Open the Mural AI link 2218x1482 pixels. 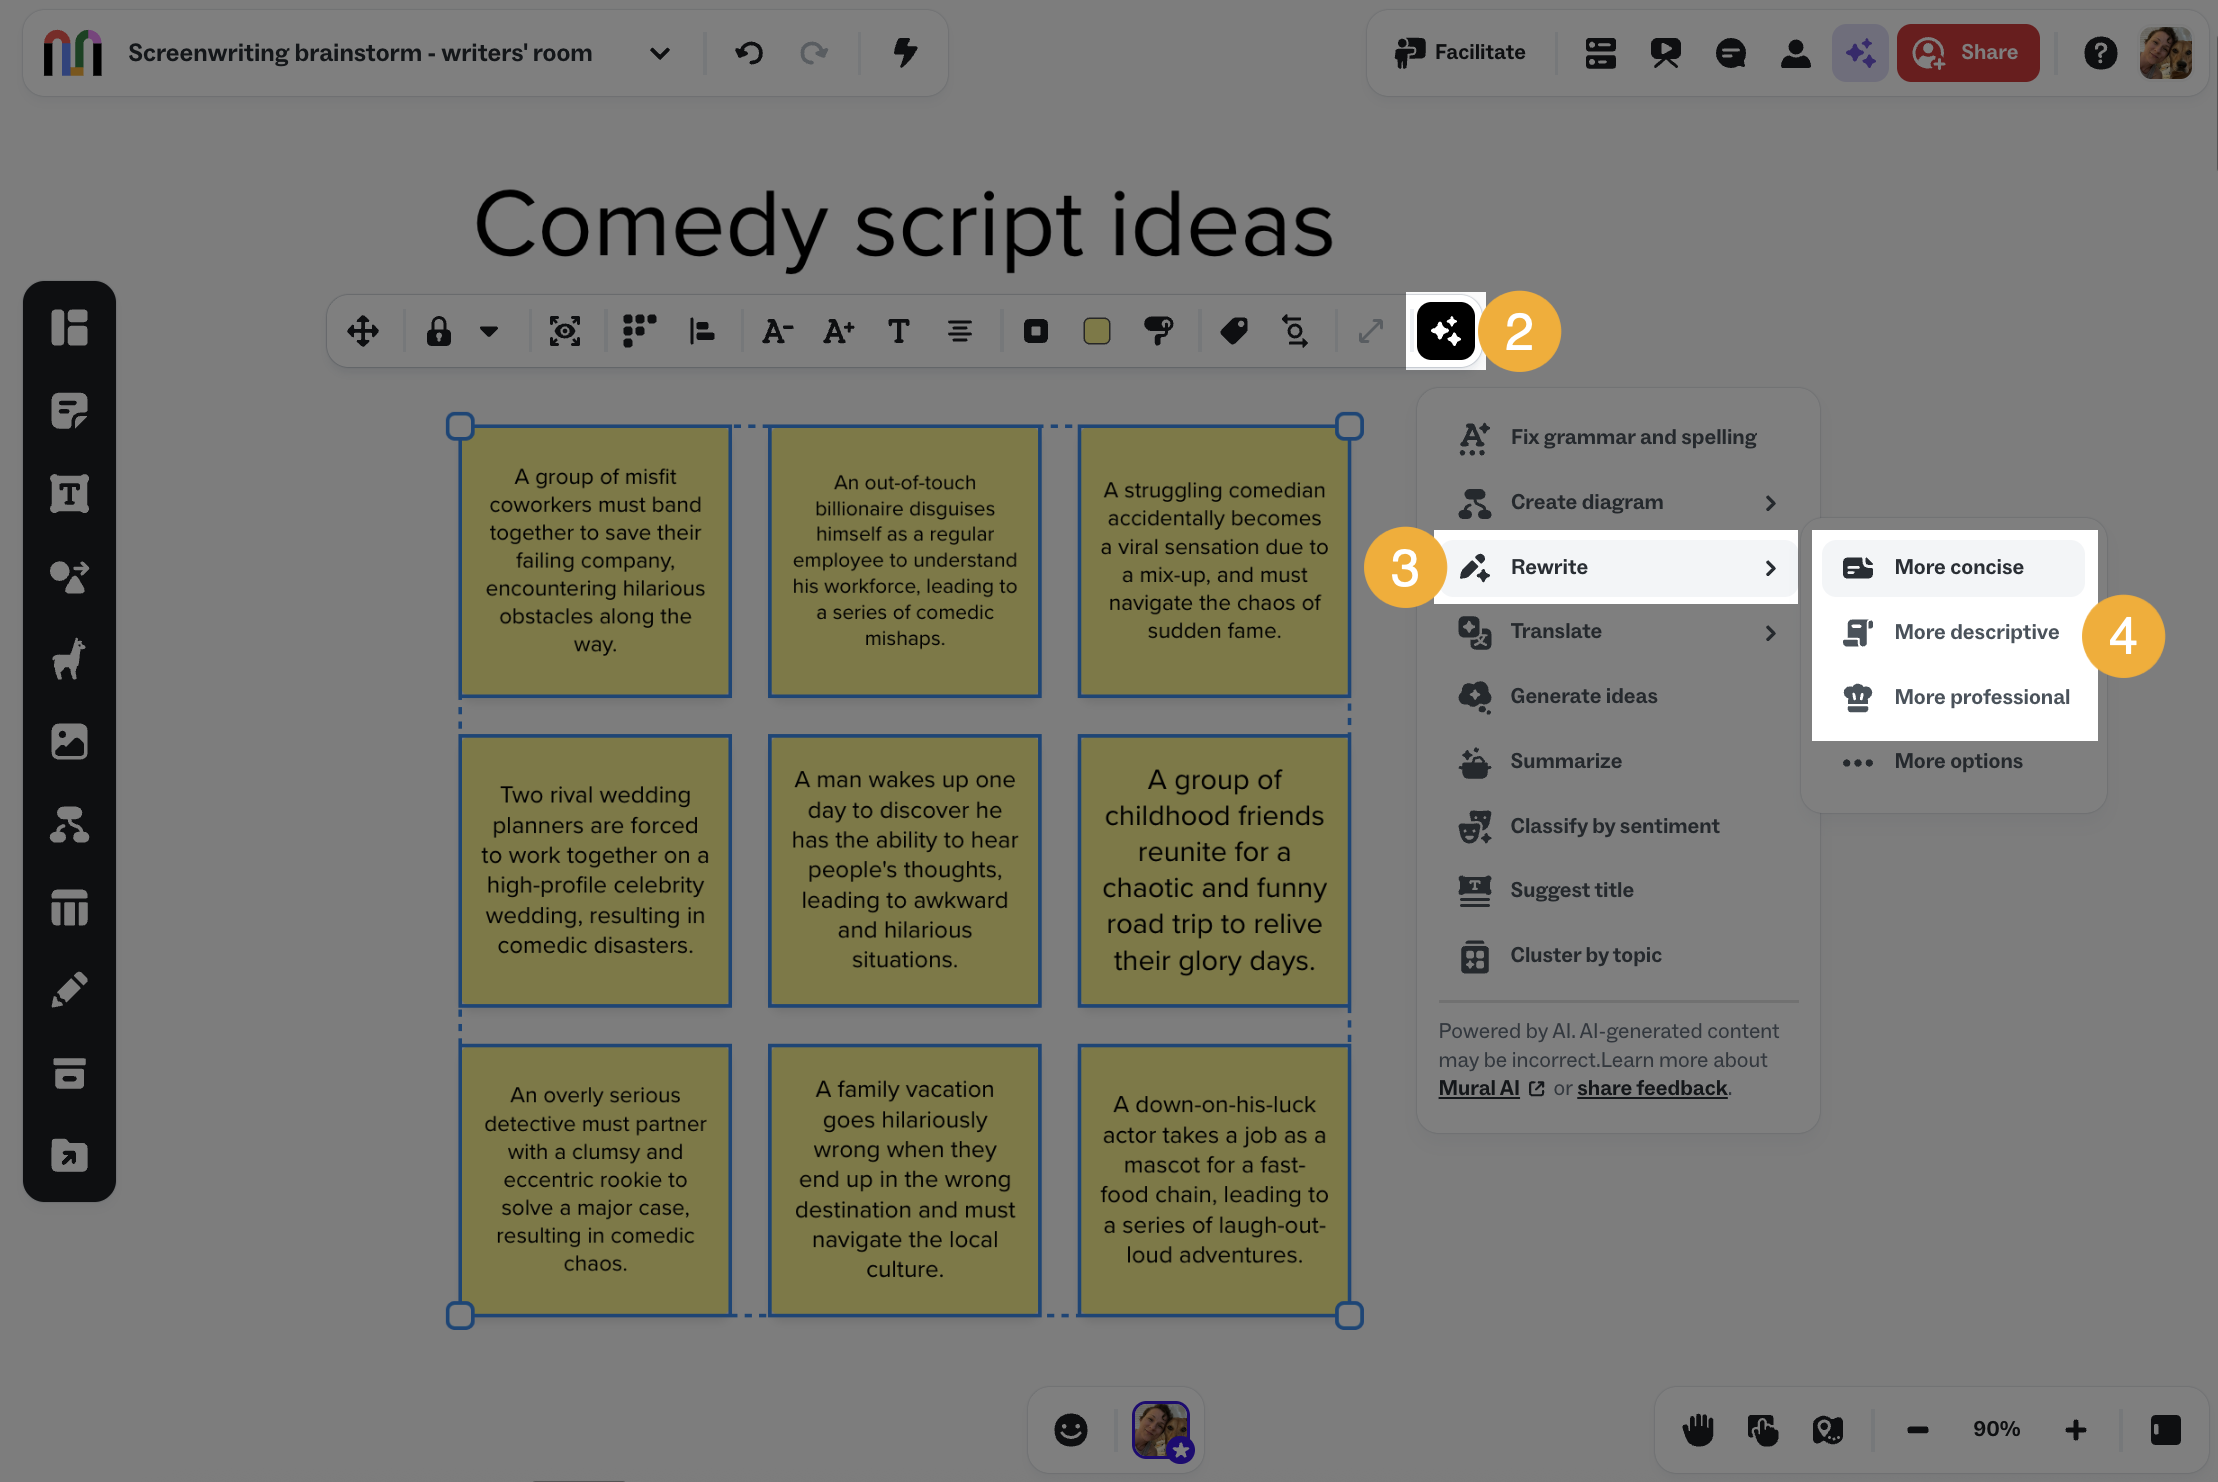tap(1478, 1088)
